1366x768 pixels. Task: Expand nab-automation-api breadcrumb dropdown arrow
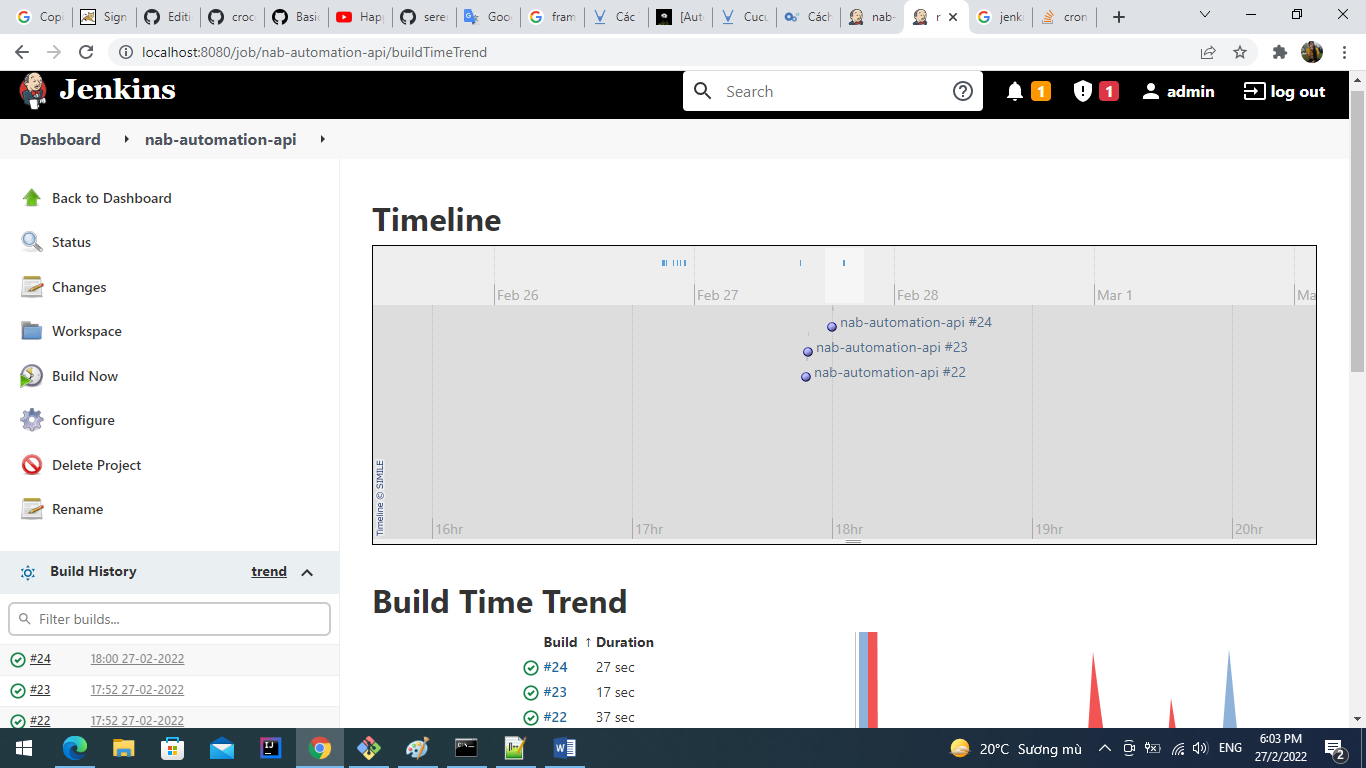coord(322,140)
